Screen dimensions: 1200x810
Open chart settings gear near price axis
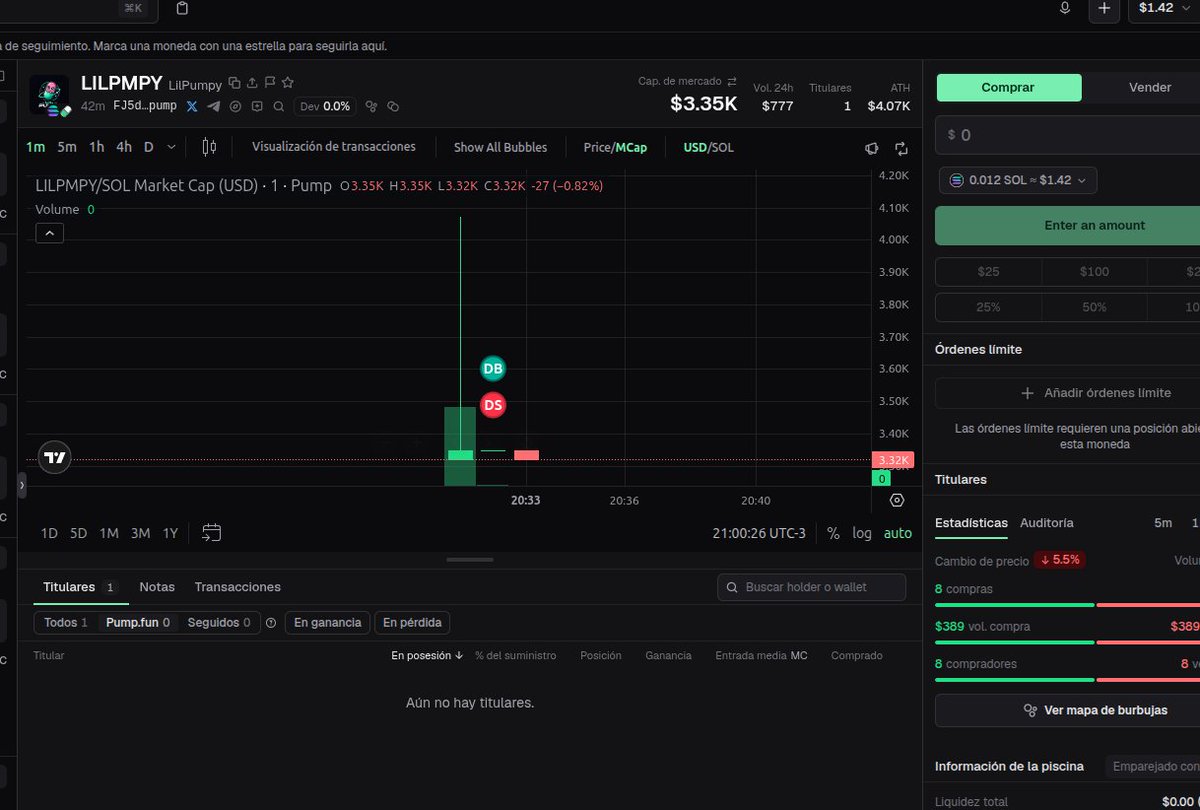(896, 501)
